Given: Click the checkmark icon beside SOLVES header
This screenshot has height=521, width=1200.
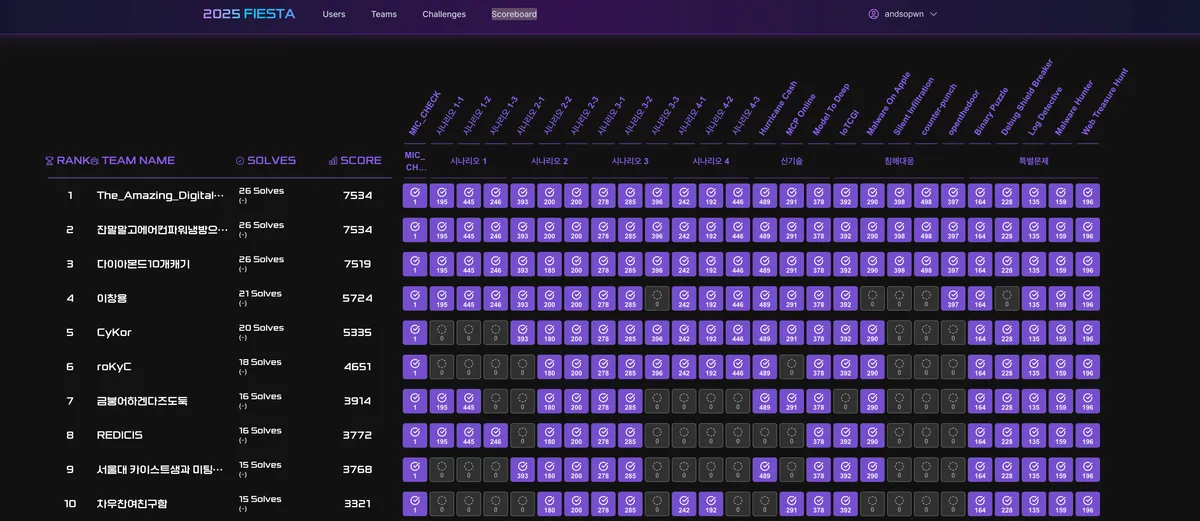Looking at the screenshot, I should [240, 160].
